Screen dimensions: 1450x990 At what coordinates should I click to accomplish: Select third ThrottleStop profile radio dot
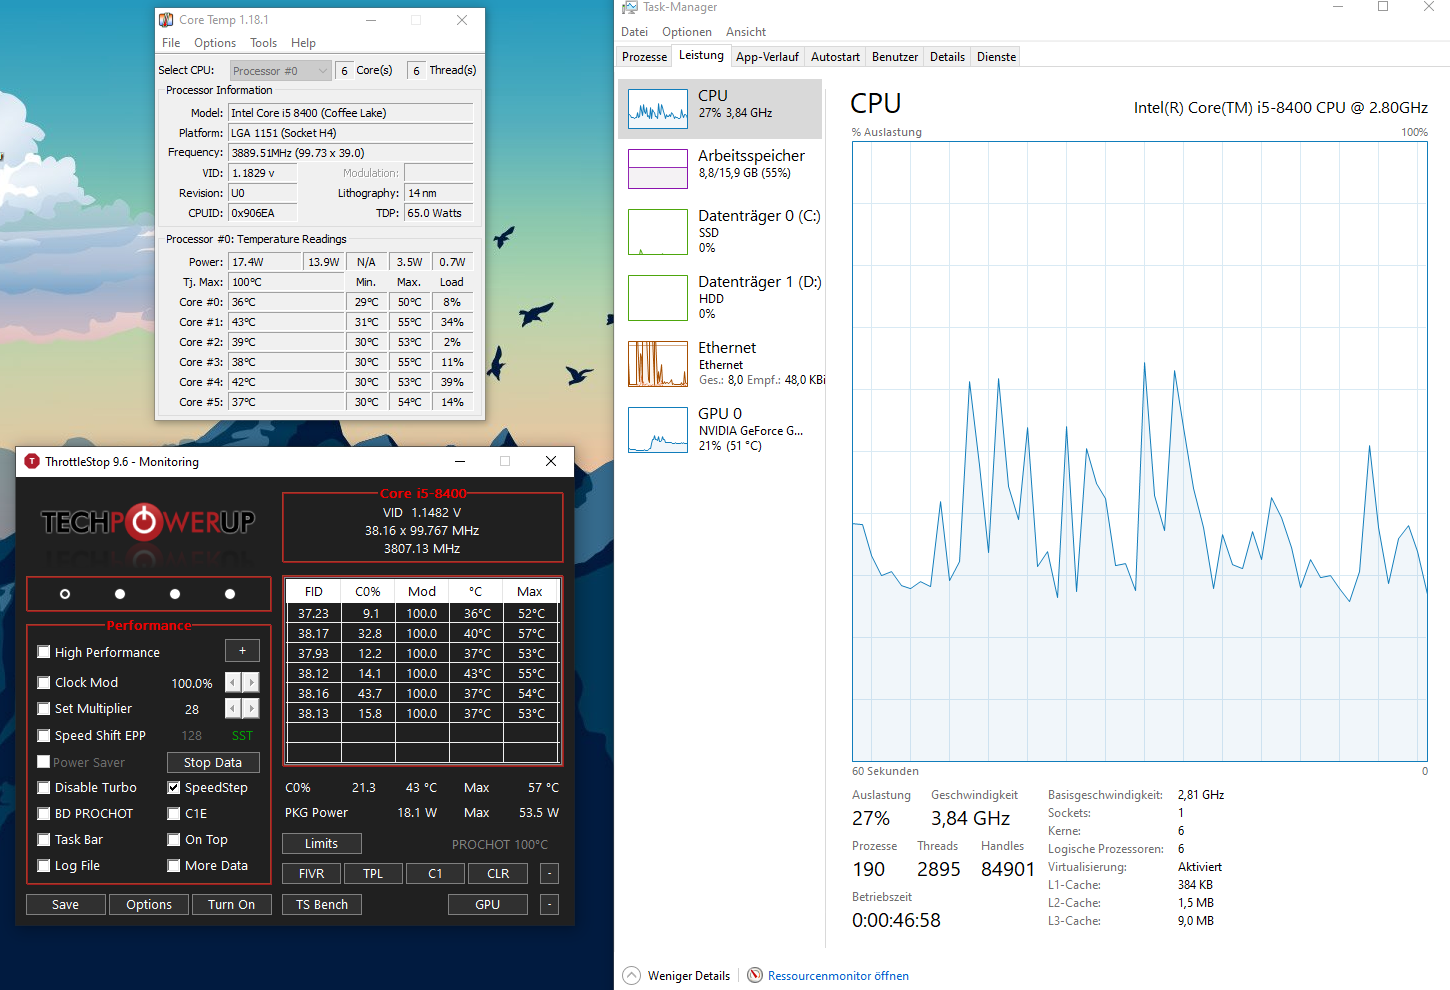tap(175, 594)
